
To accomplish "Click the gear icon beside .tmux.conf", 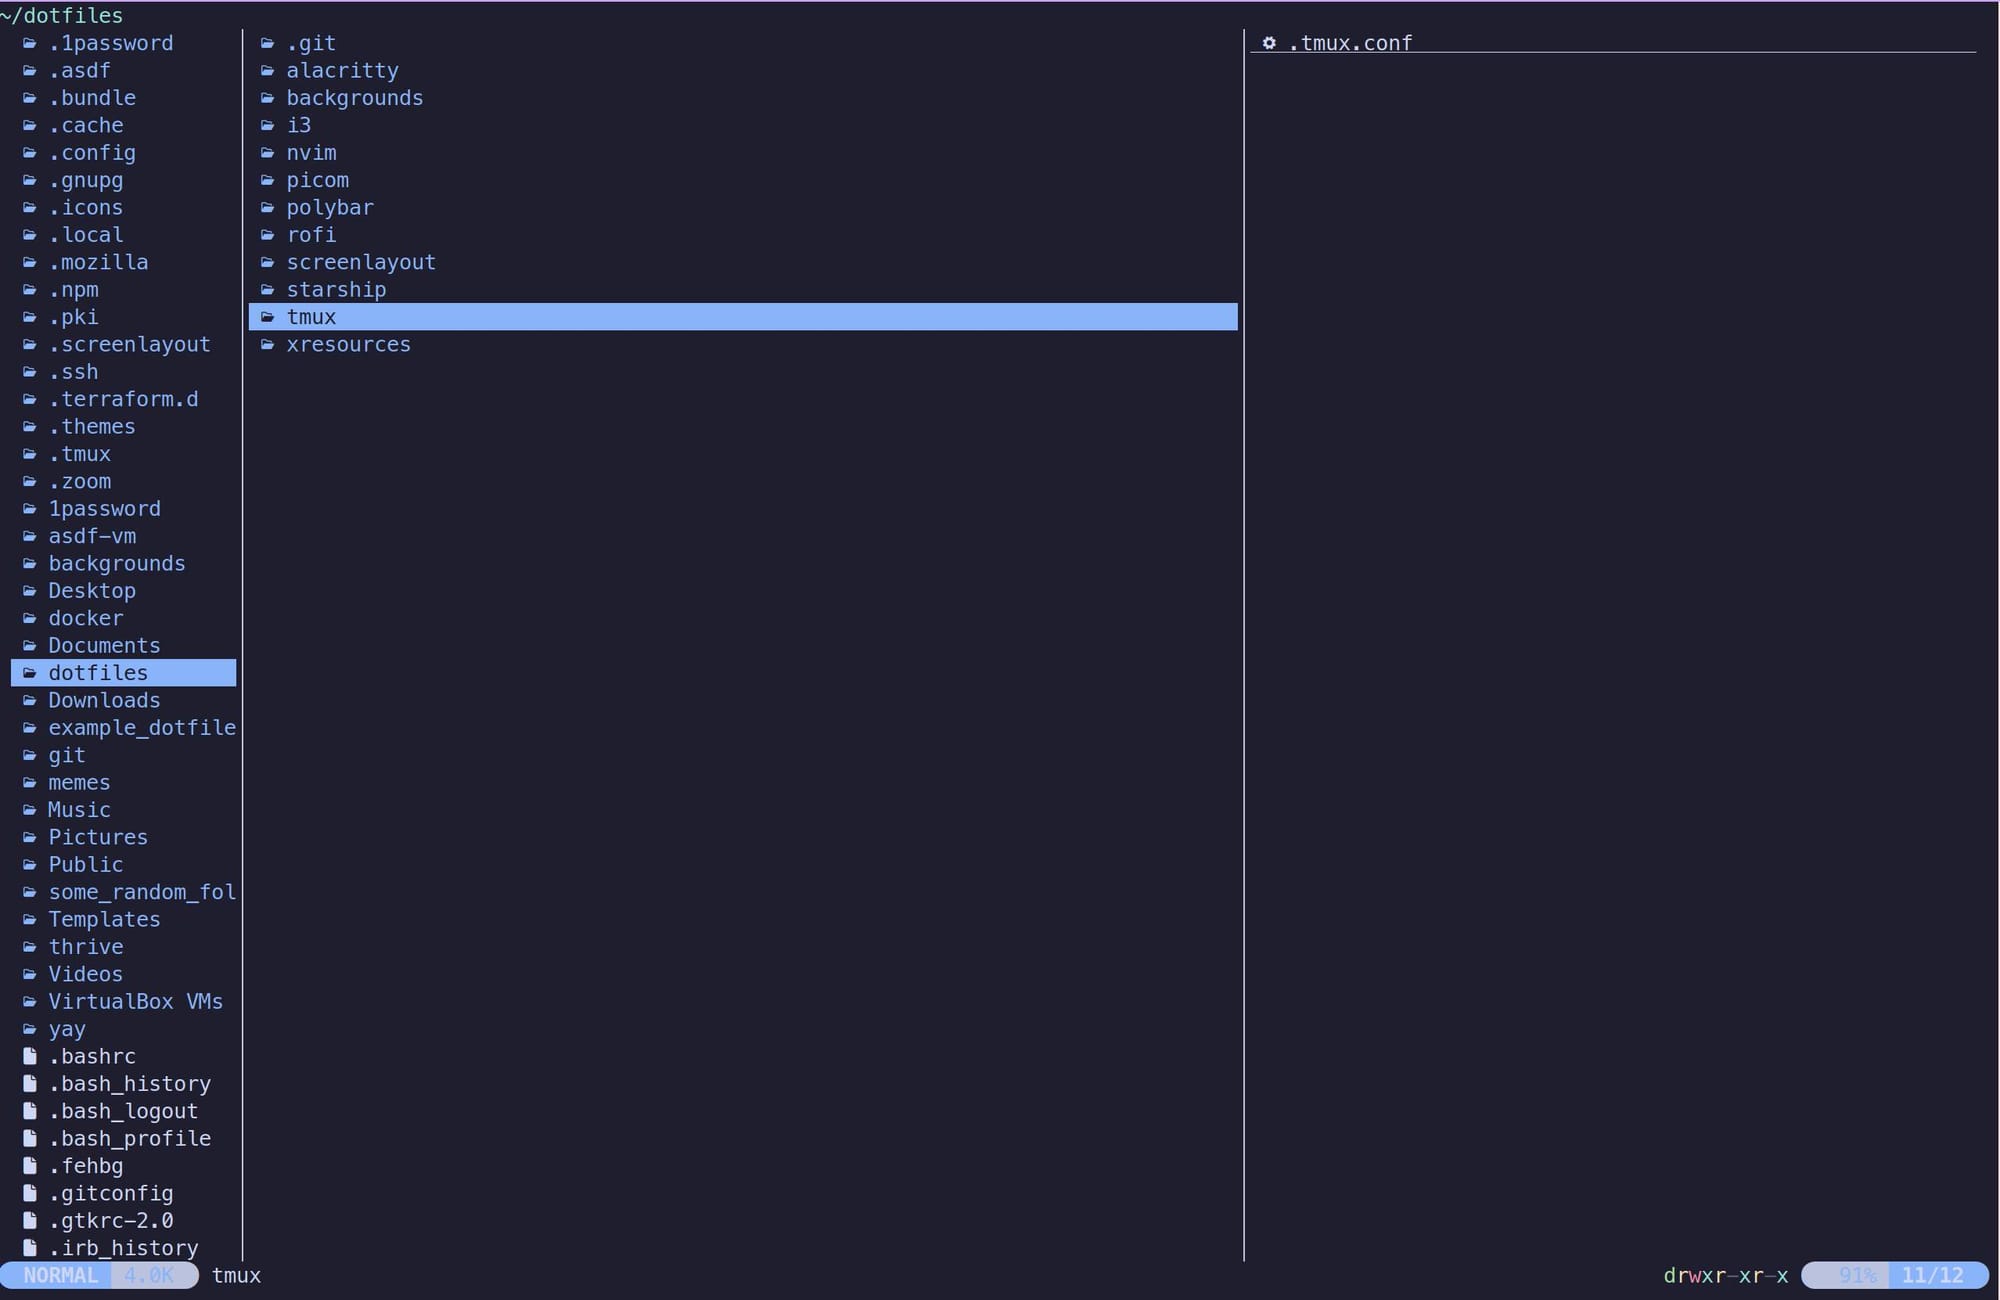I will pyautogui.click(x=1268, y=43).
